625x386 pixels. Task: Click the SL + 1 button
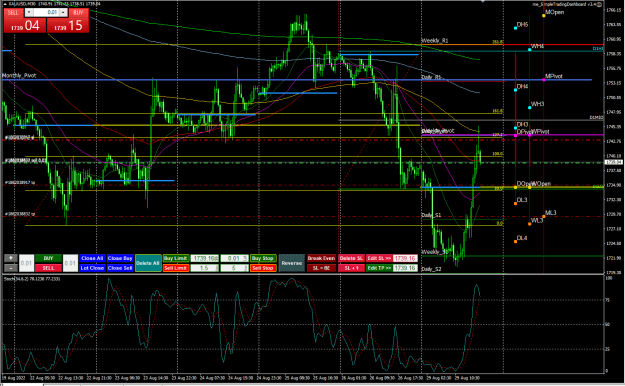pyautogui.click(x=351, y=268)
